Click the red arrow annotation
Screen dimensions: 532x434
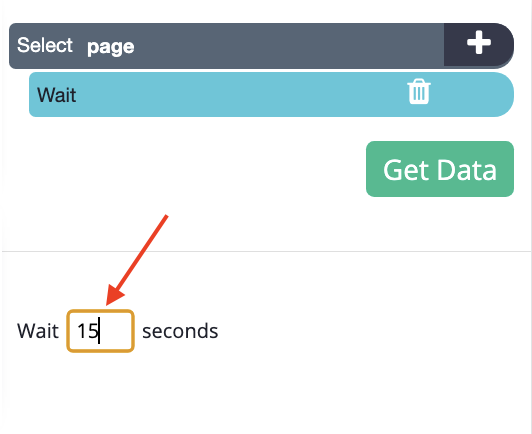[x=137, y=260]
